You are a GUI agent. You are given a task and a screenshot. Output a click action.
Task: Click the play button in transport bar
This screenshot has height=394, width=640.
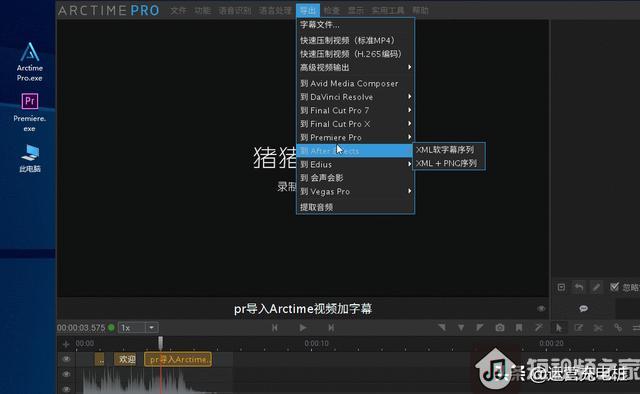(x=302, y=327)
